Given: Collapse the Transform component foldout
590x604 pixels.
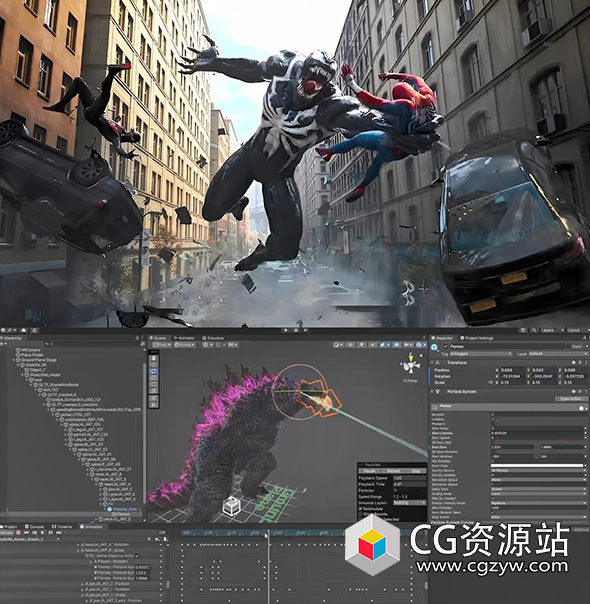Looking at the screenshot, I should pyautogui.click(x=432, y=362).
